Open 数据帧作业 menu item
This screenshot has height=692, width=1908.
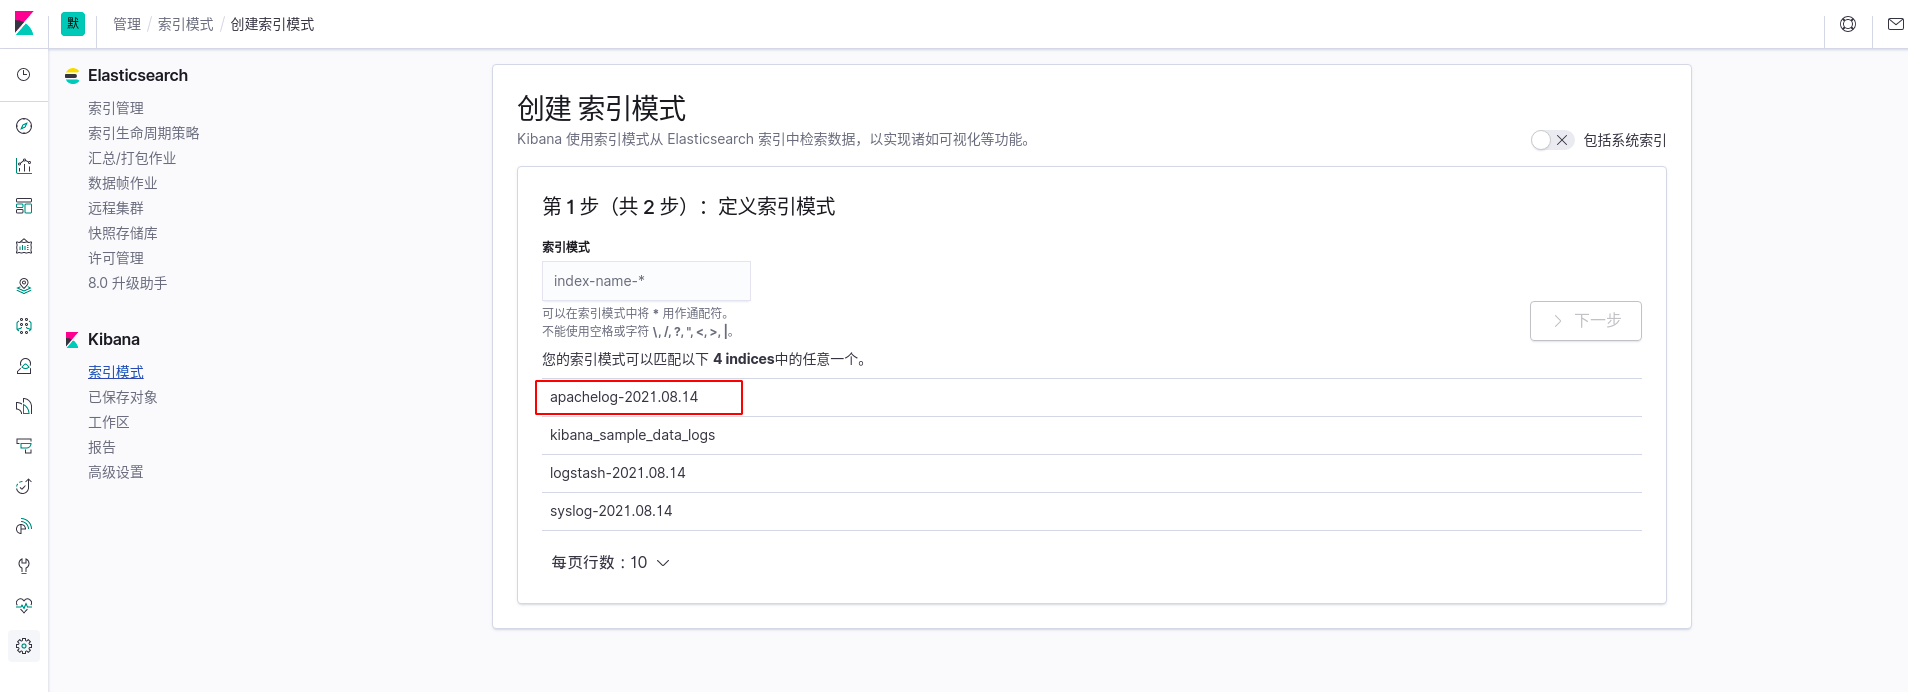(123, 183)
